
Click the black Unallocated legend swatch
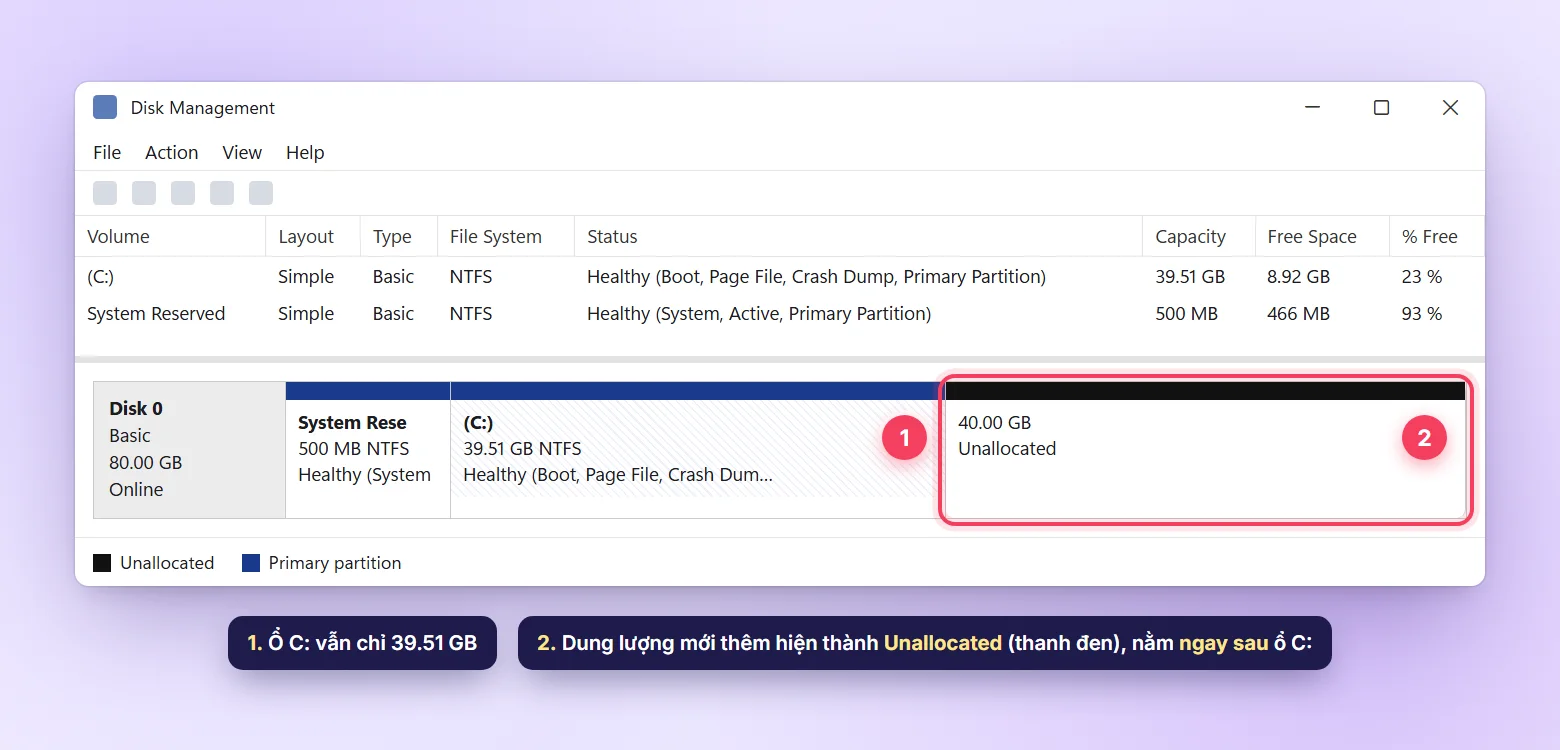coord(102,563)
